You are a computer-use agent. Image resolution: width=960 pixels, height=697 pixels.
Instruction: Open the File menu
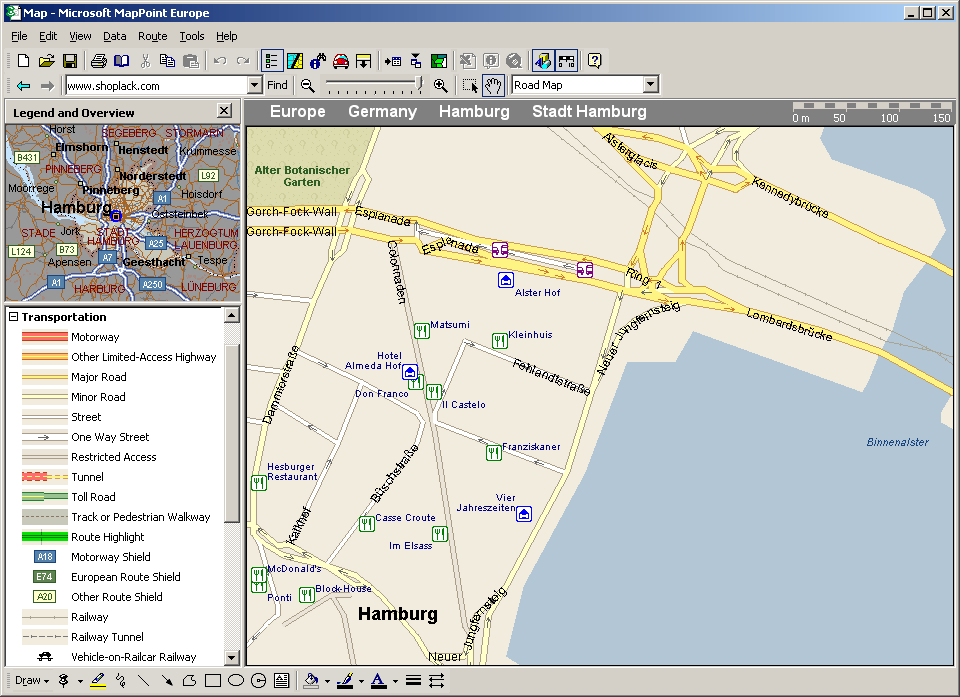20,36
